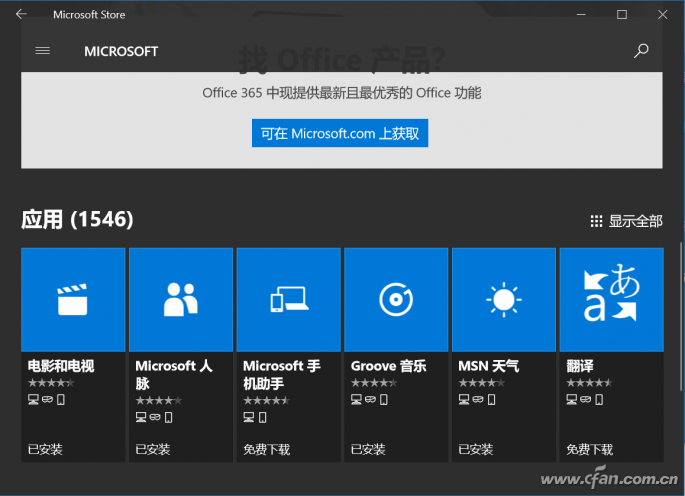
Task: Click the star rating of 翻译
Action: 589,383
